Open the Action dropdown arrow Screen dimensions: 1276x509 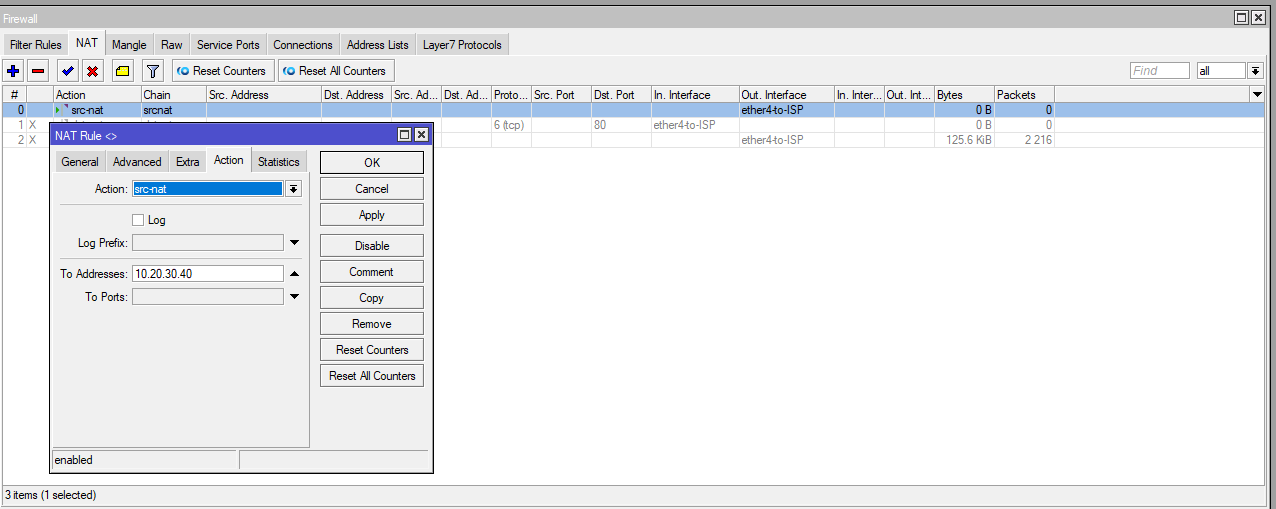tap(293, 189)
